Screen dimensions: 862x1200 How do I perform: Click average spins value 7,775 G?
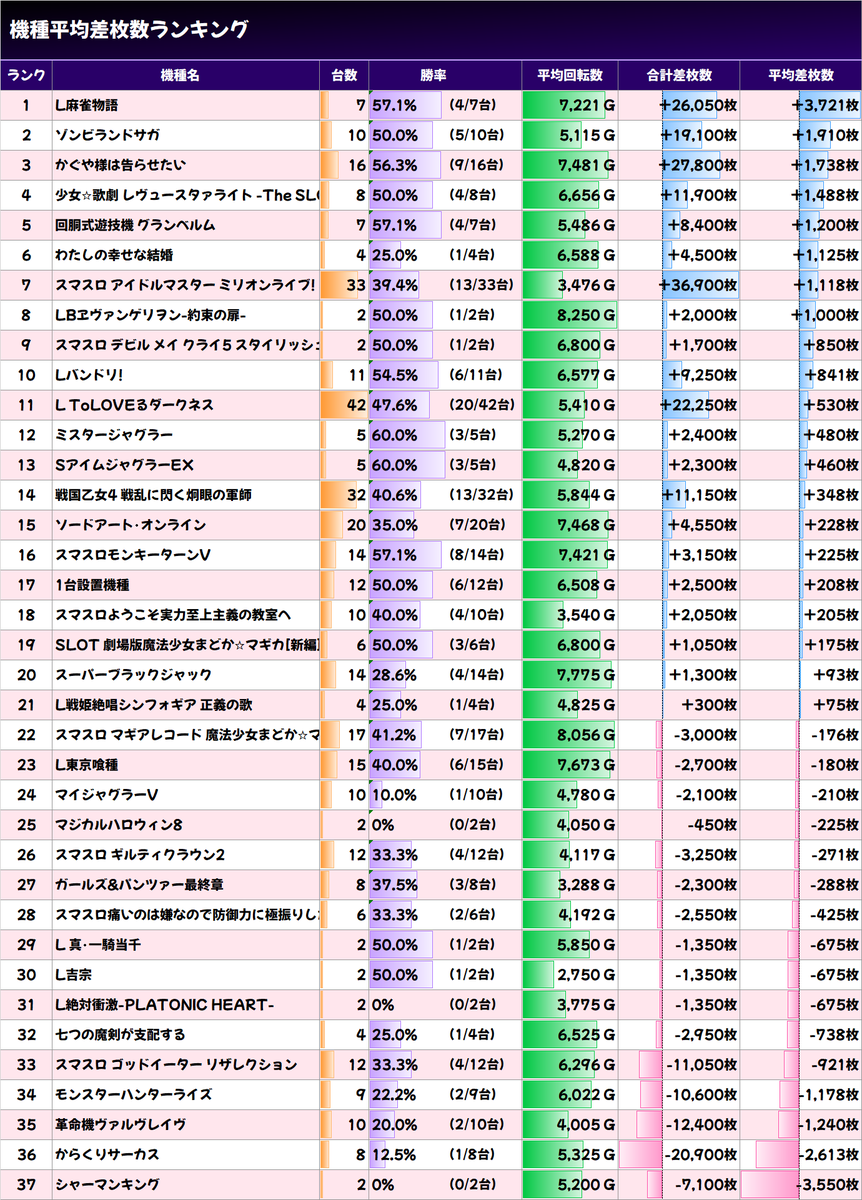pyautogui.click(x=587, y=675)
